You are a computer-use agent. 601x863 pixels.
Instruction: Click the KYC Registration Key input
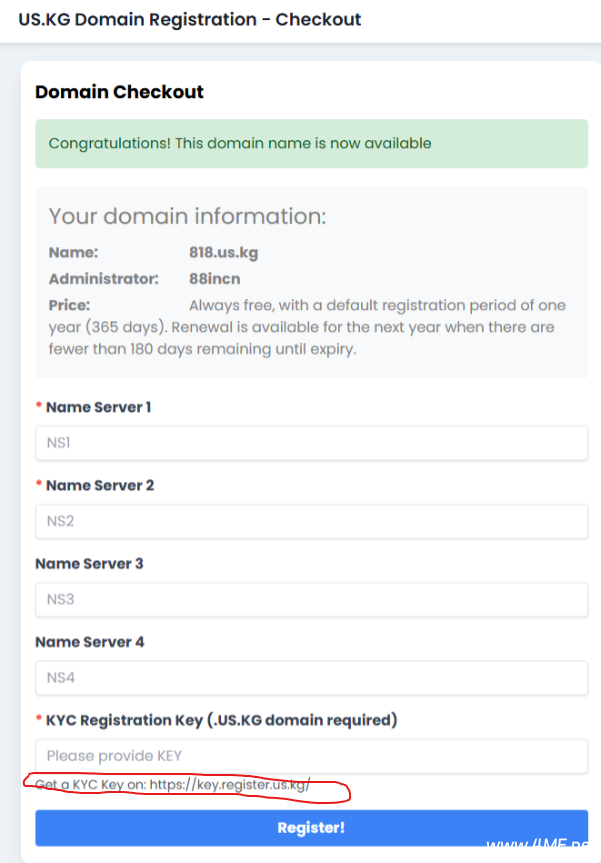[x=311, y=756]
